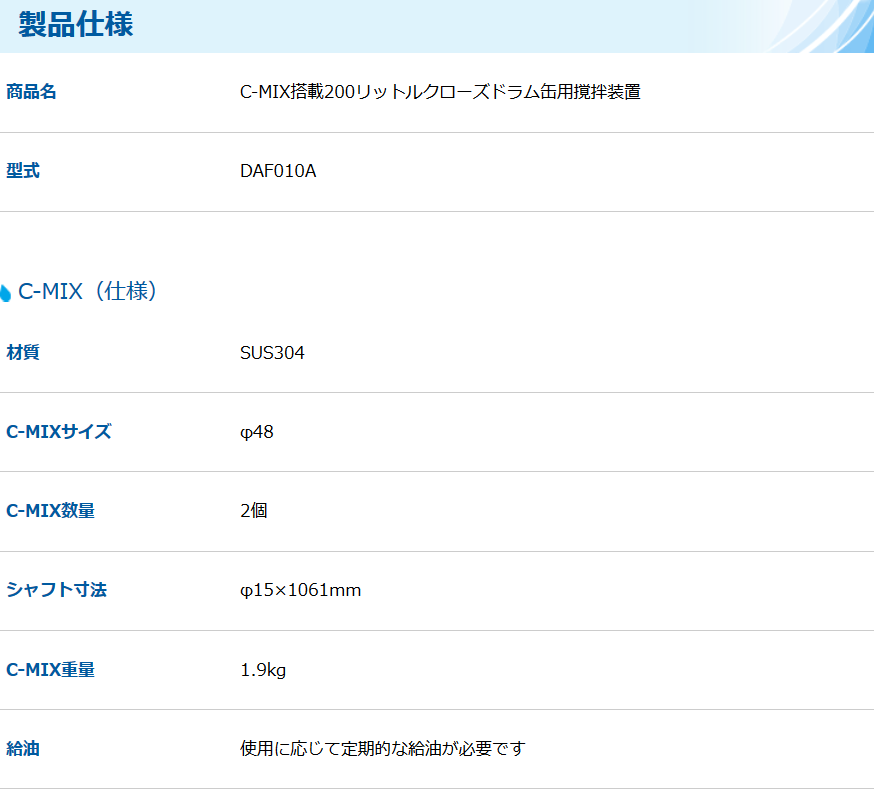Click the C-MIX（仕様） subsection heading
Viewport: 874px width, 793px height.
(88, 291)
